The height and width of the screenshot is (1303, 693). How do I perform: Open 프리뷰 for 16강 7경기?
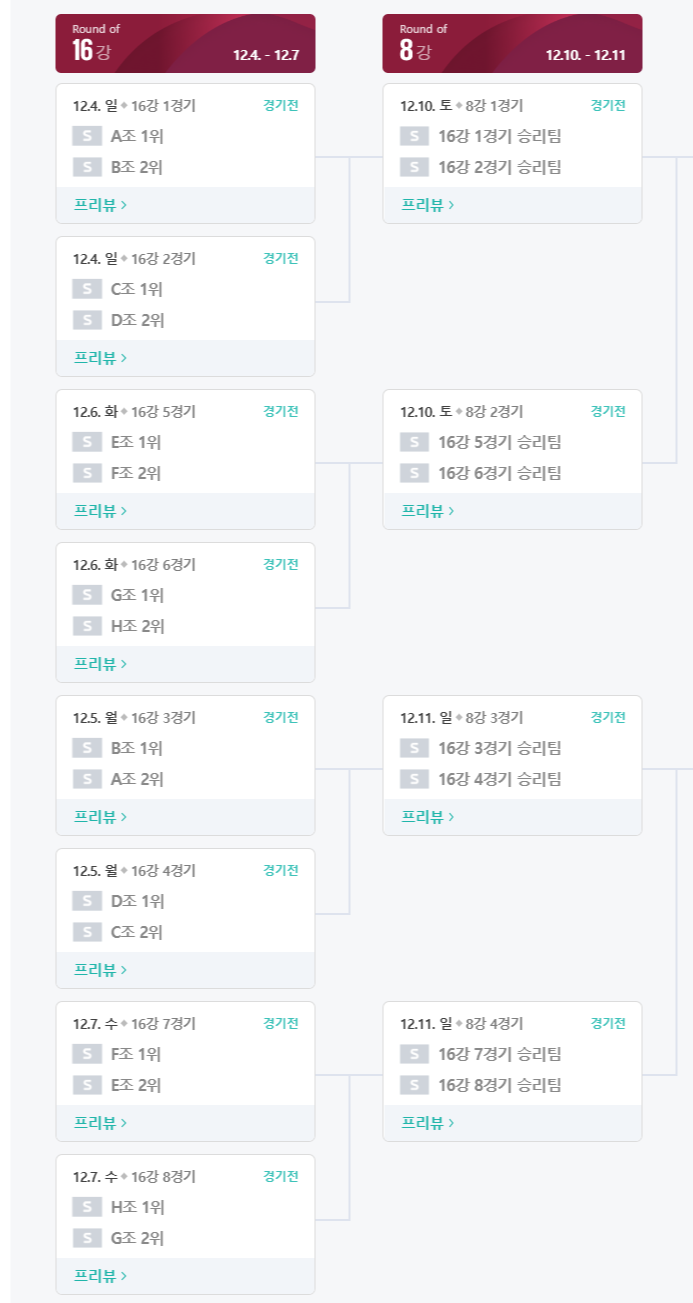100,1123
